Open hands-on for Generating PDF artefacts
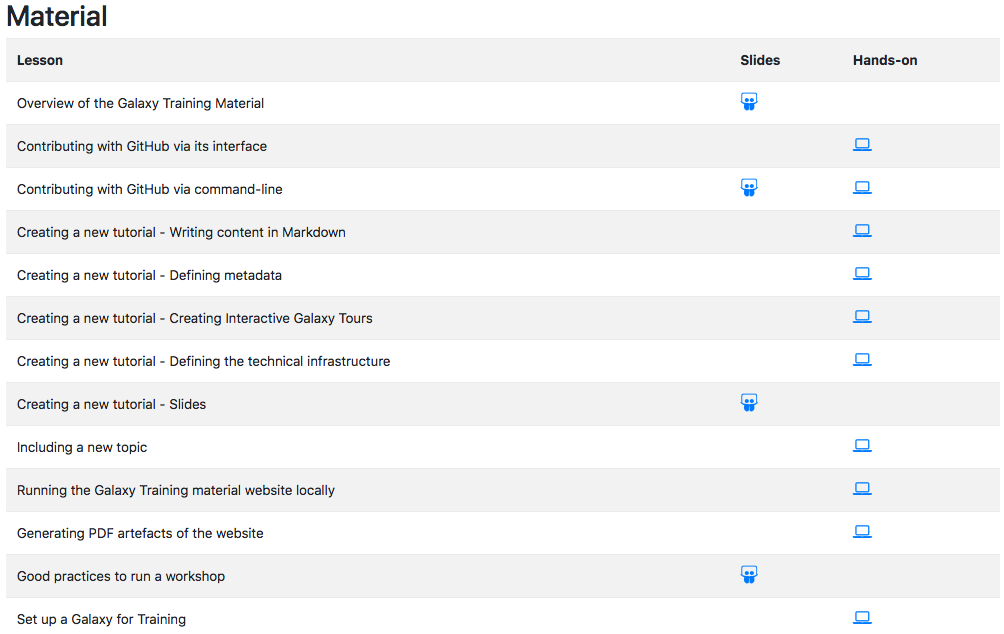This screenshot has width=1004, height=634. 862,532
